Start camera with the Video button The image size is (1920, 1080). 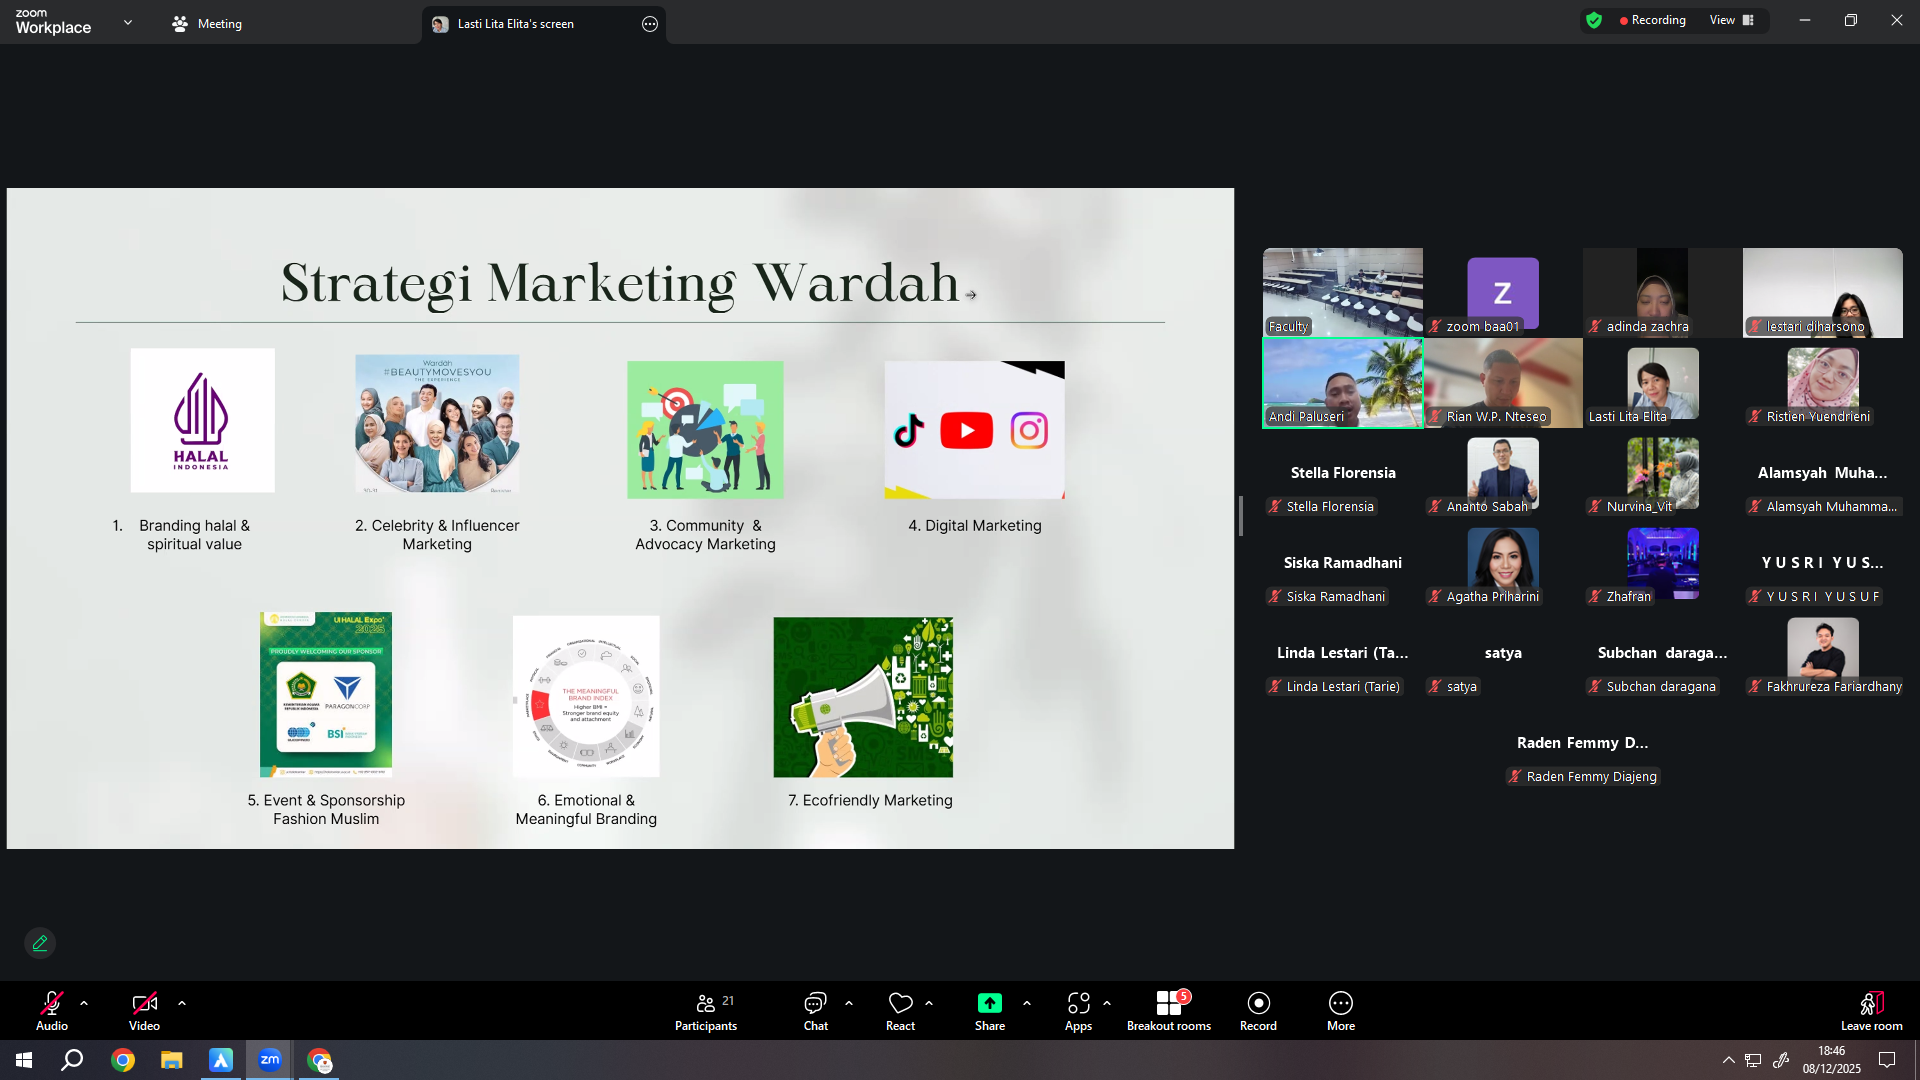click(x=144, y=1010)
